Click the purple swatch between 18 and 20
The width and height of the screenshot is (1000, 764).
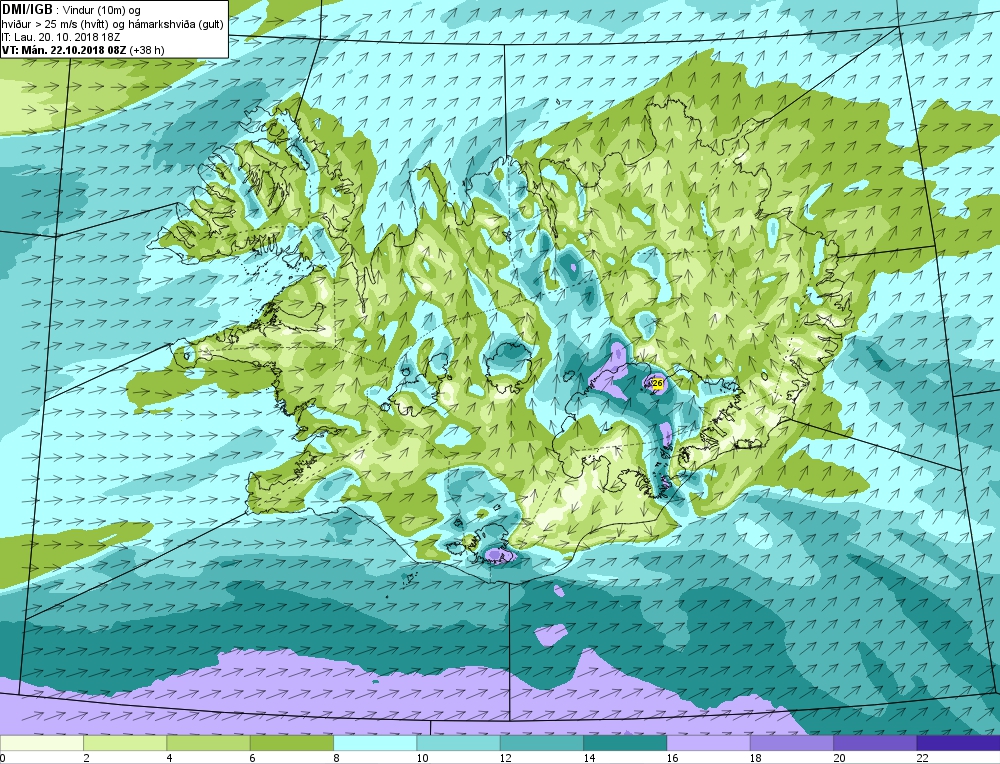791,743
